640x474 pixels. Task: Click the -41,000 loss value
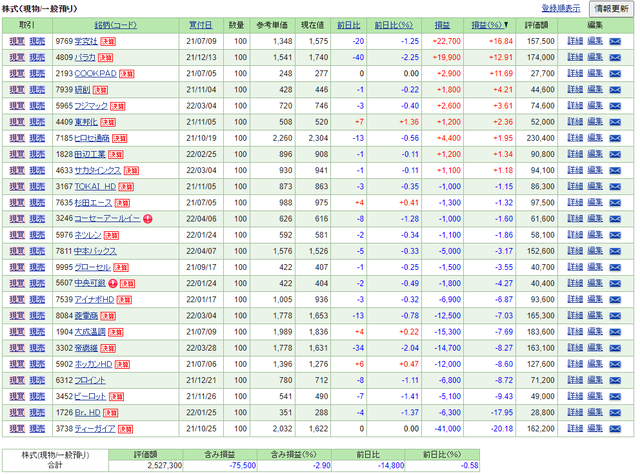[x=447, y=429]
